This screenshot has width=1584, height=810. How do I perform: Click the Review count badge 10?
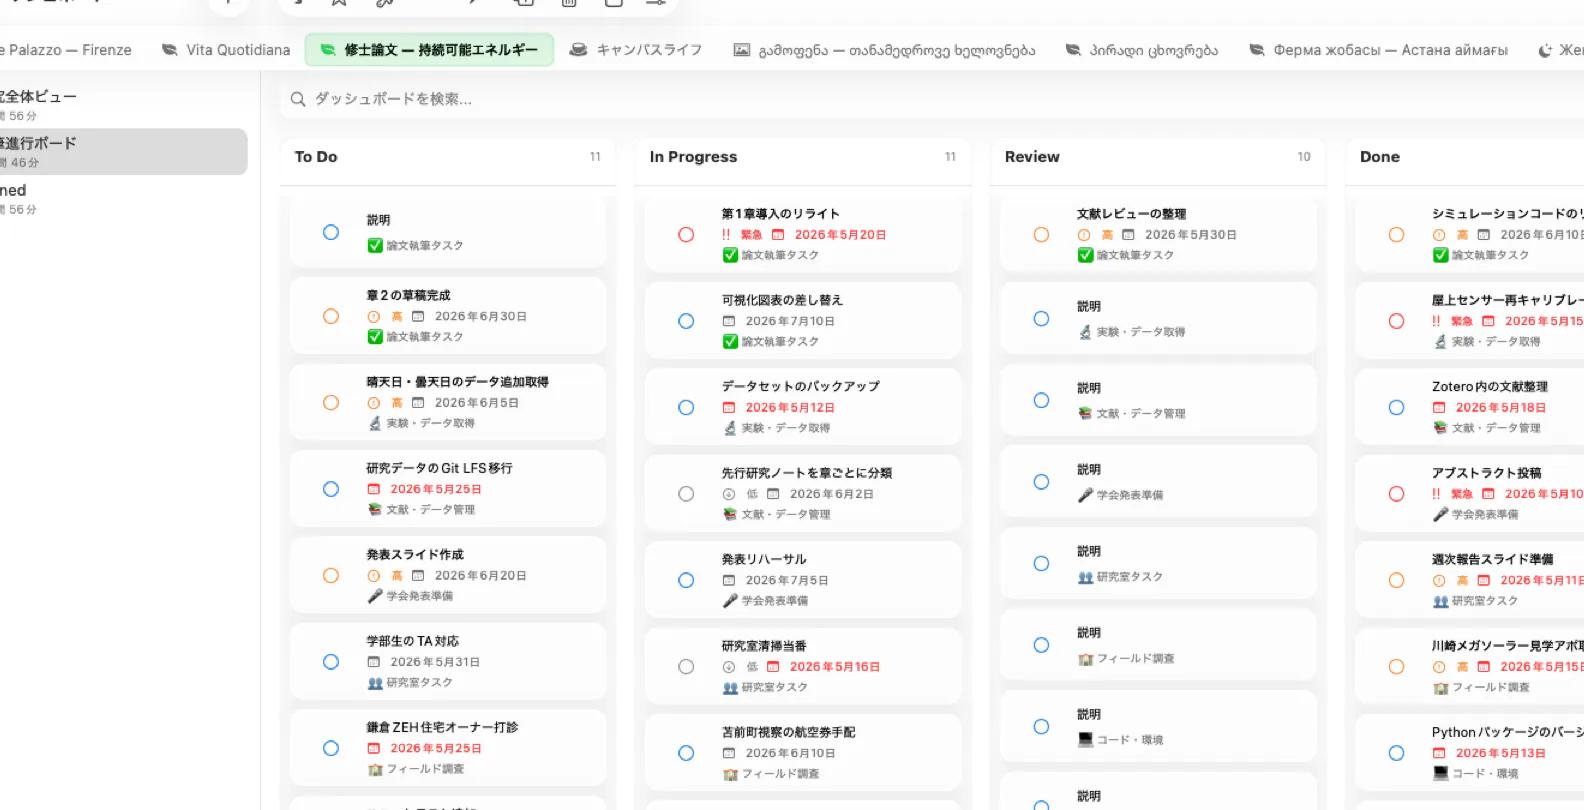[1304, 157]
